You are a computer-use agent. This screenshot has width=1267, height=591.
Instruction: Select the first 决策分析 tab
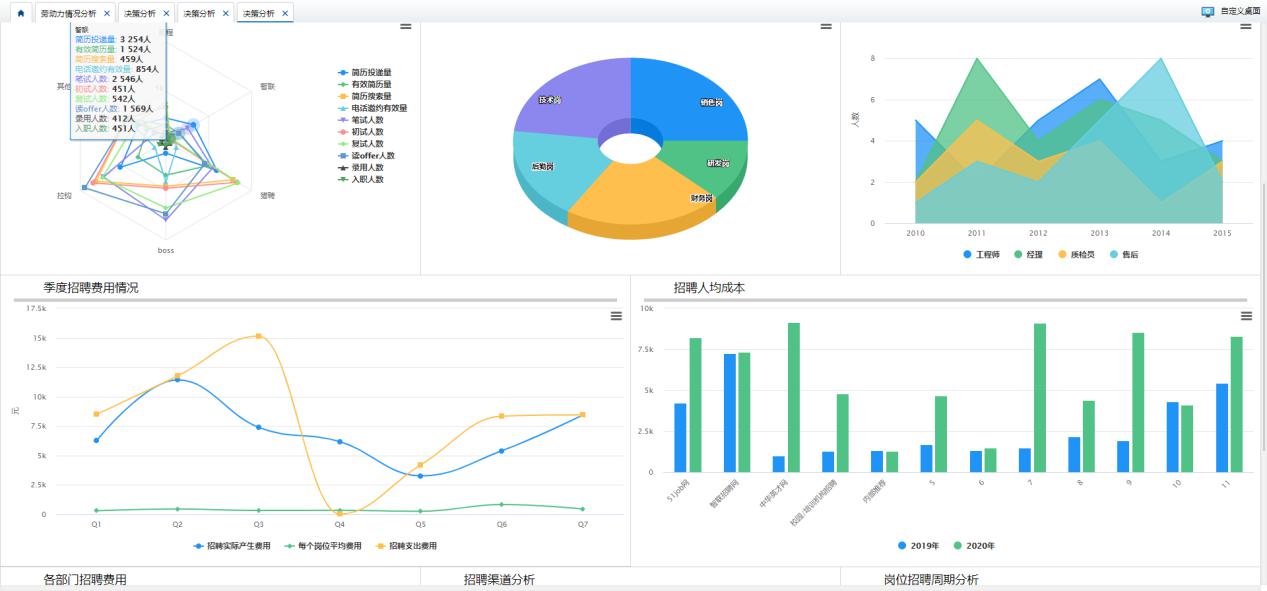click(139, 14)
